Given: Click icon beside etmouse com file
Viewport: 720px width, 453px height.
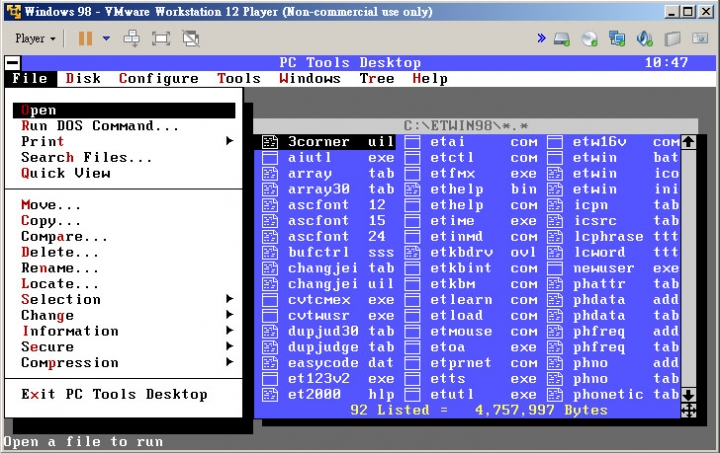Looking at the screenshot, I should [x=412, y=331].
